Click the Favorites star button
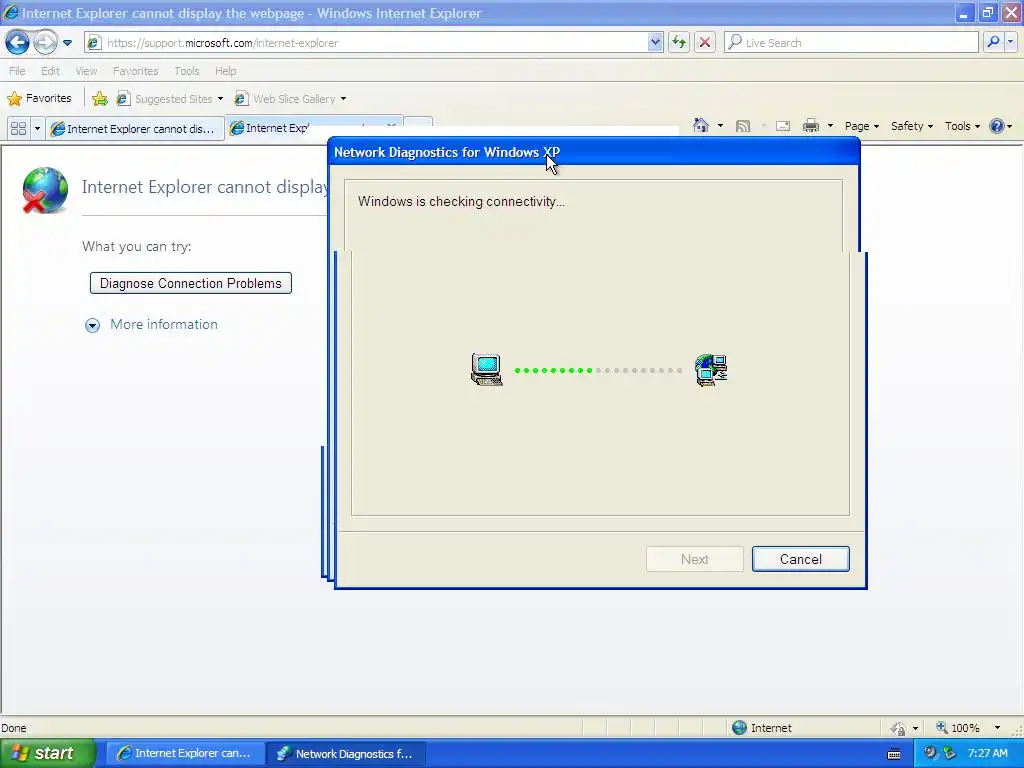This screenshot has width=1024, height=768. pyautogui.click(x=39, y=99)
